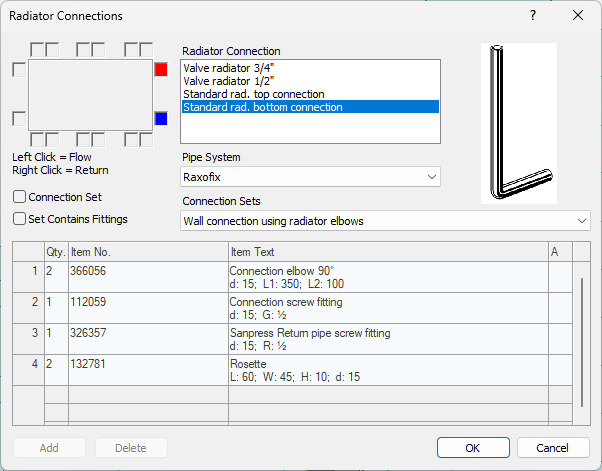Close the Radiator Connections window
This screenshot has width=602, height=471.
coord(578,15)
